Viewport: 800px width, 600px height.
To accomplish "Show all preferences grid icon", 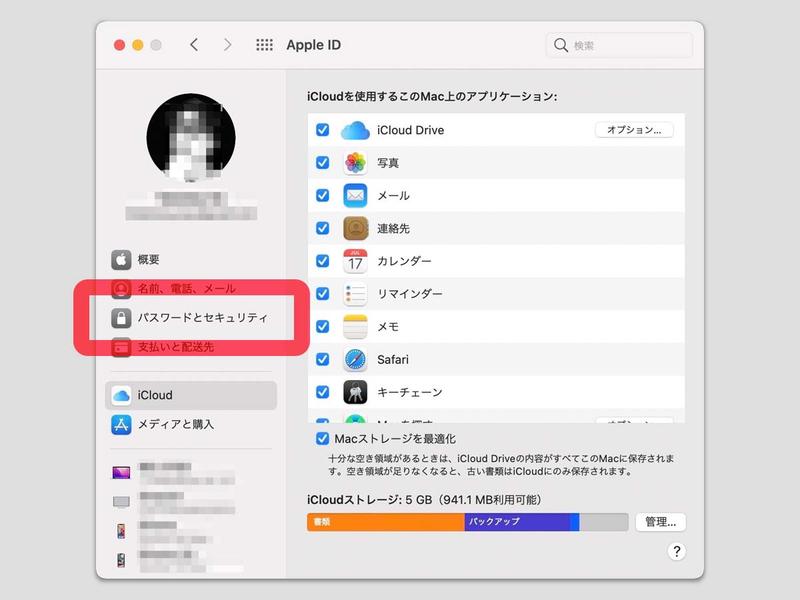I will pos(264,45).
